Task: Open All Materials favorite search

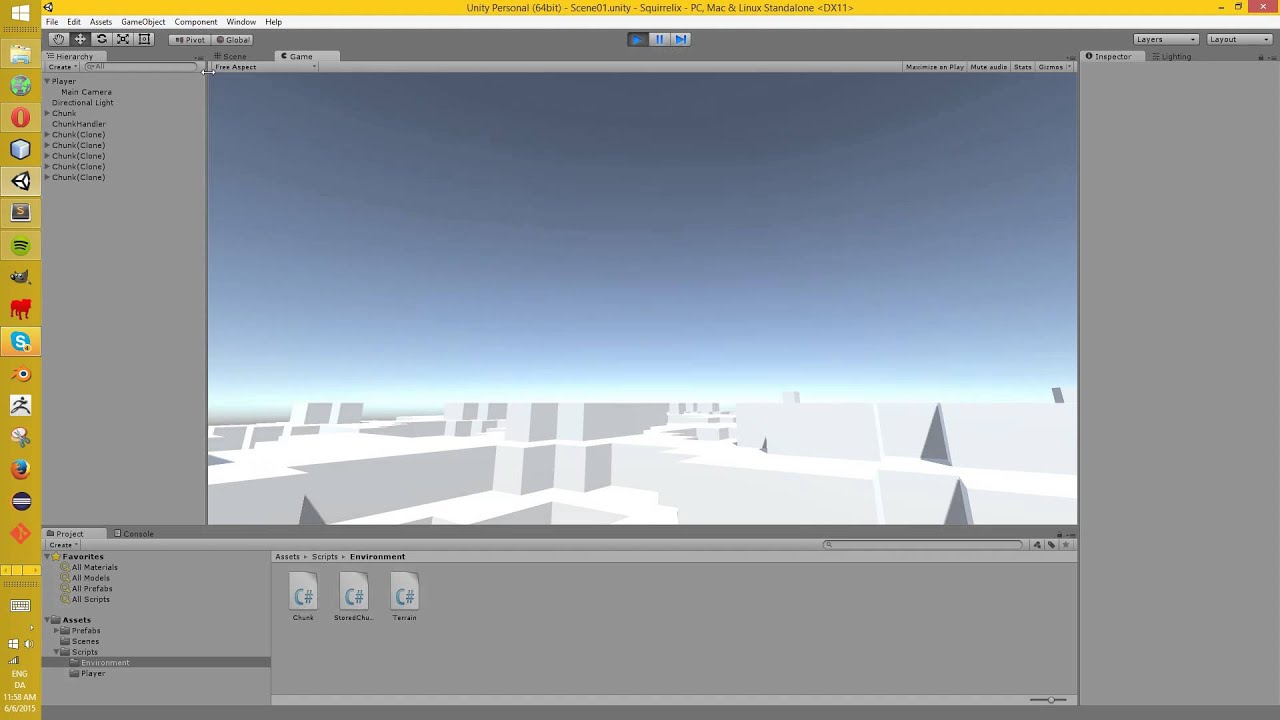Action: tap(94, 567)
